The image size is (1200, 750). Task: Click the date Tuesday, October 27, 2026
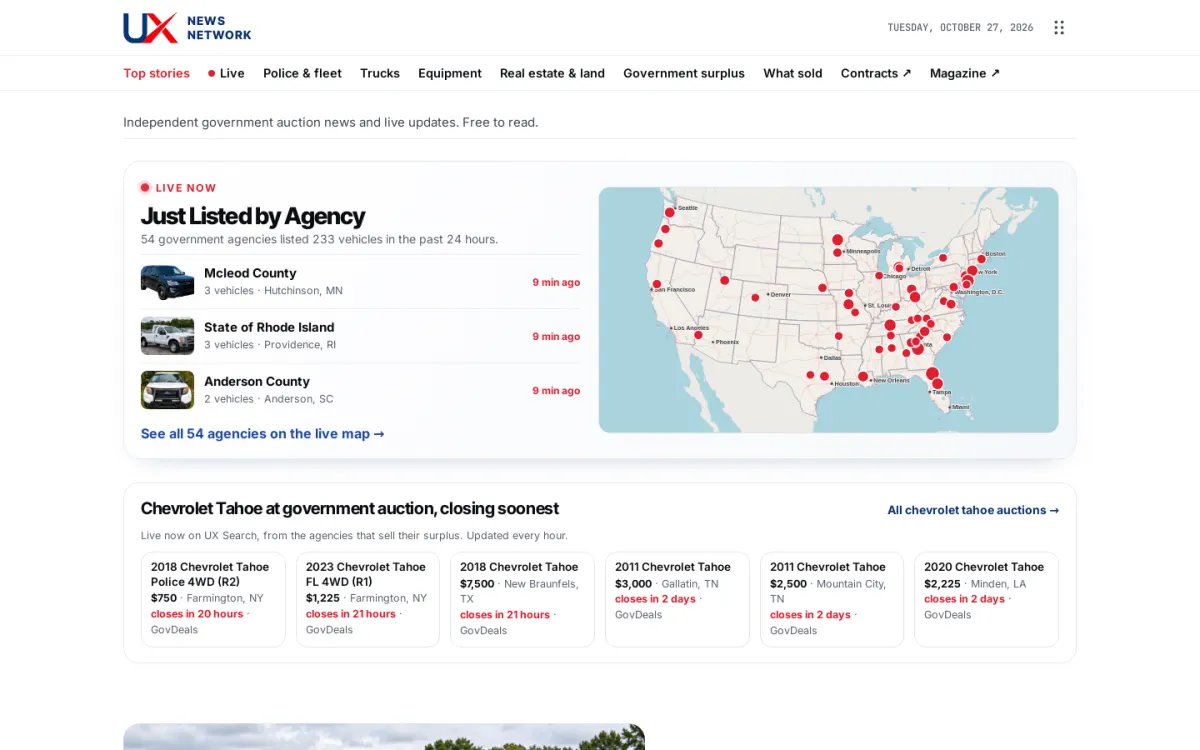click(960, 28)
